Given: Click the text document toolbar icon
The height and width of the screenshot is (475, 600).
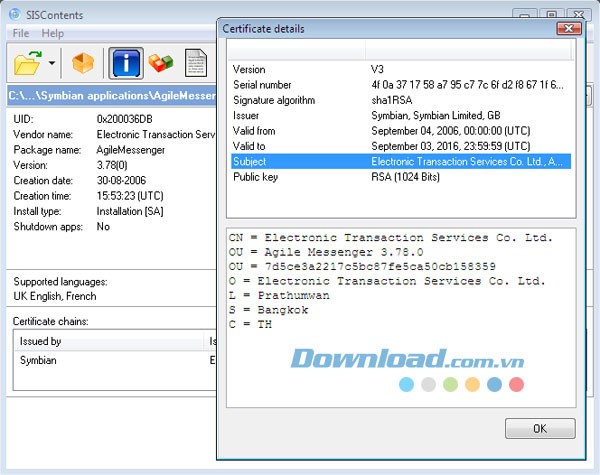Looking at the screenshot, I should 196,65.
